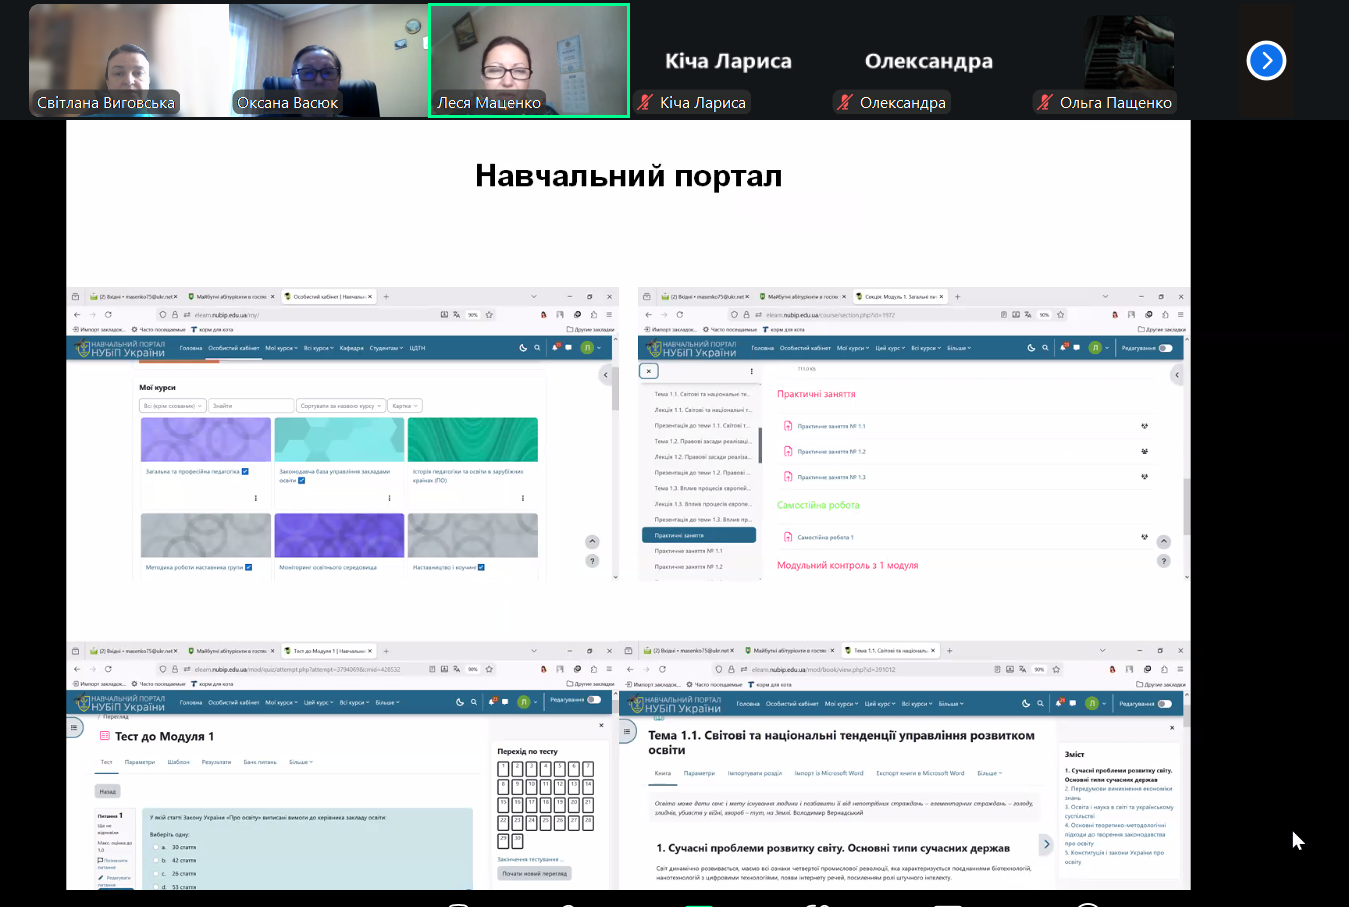Open Всі (крім схованих) filter dropdown
Screen dimensions: 1349x907
point(173,406)
